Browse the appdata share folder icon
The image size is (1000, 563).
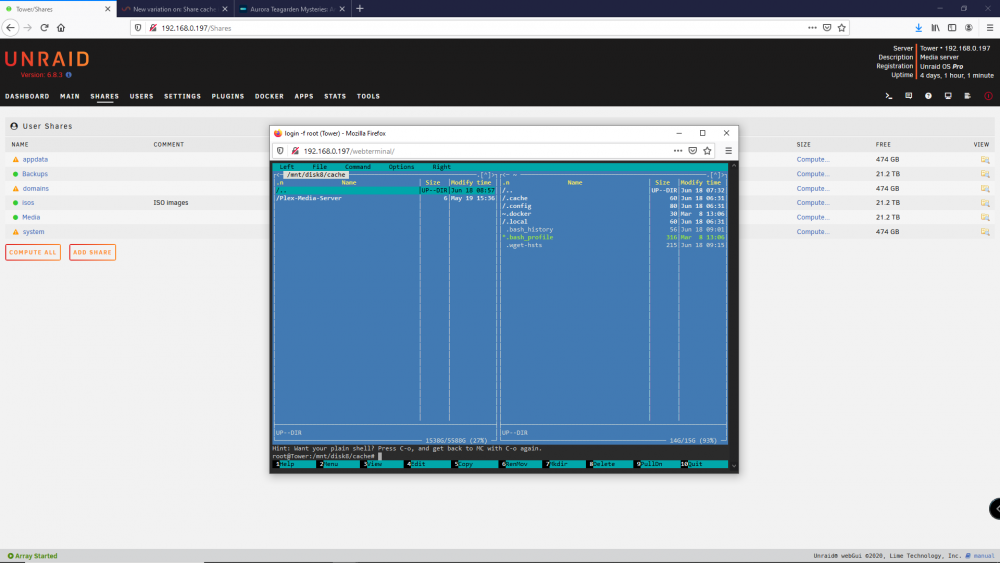[x=985, y=159]
